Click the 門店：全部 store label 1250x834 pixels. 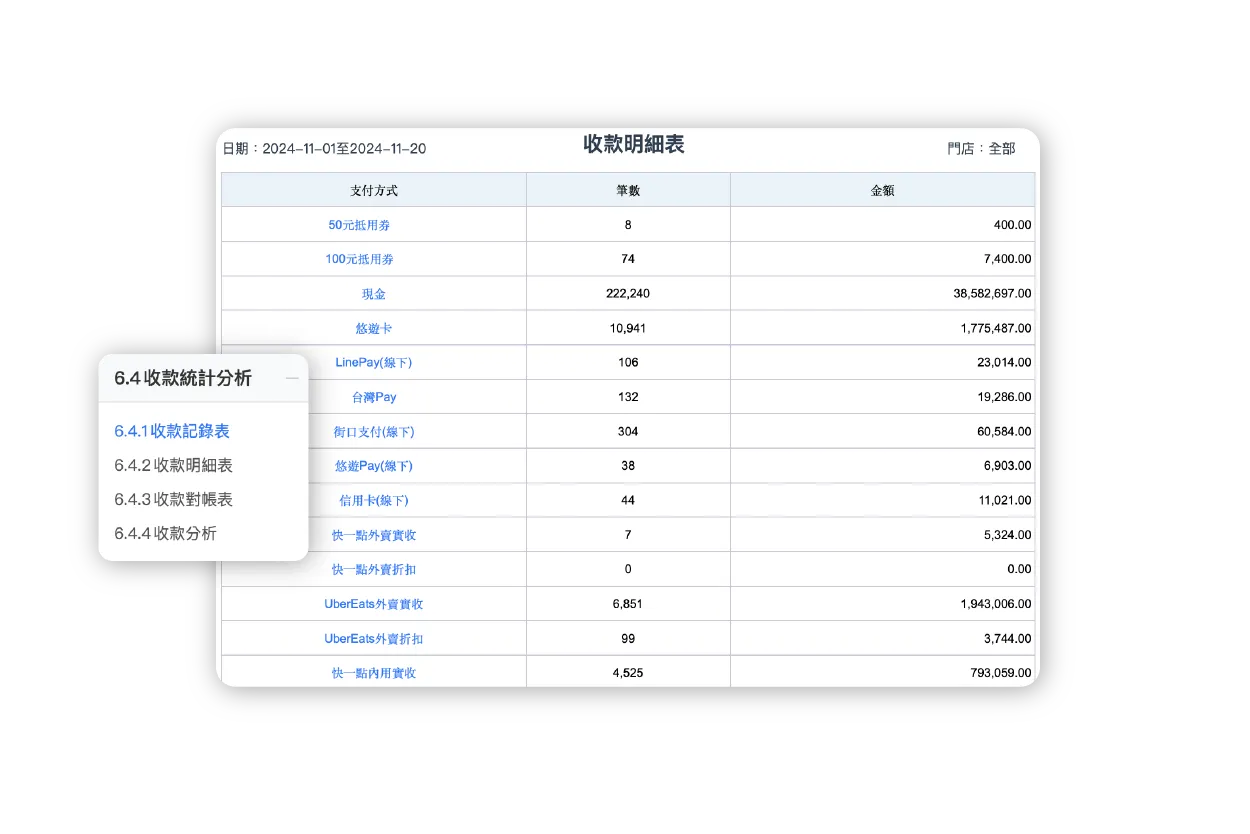click(x=981, y=148)
